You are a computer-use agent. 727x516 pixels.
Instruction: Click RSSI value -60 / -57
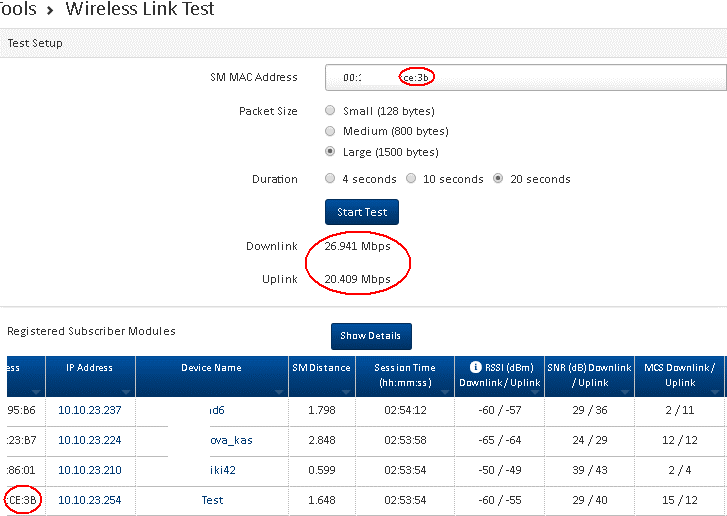click(500, 410)
